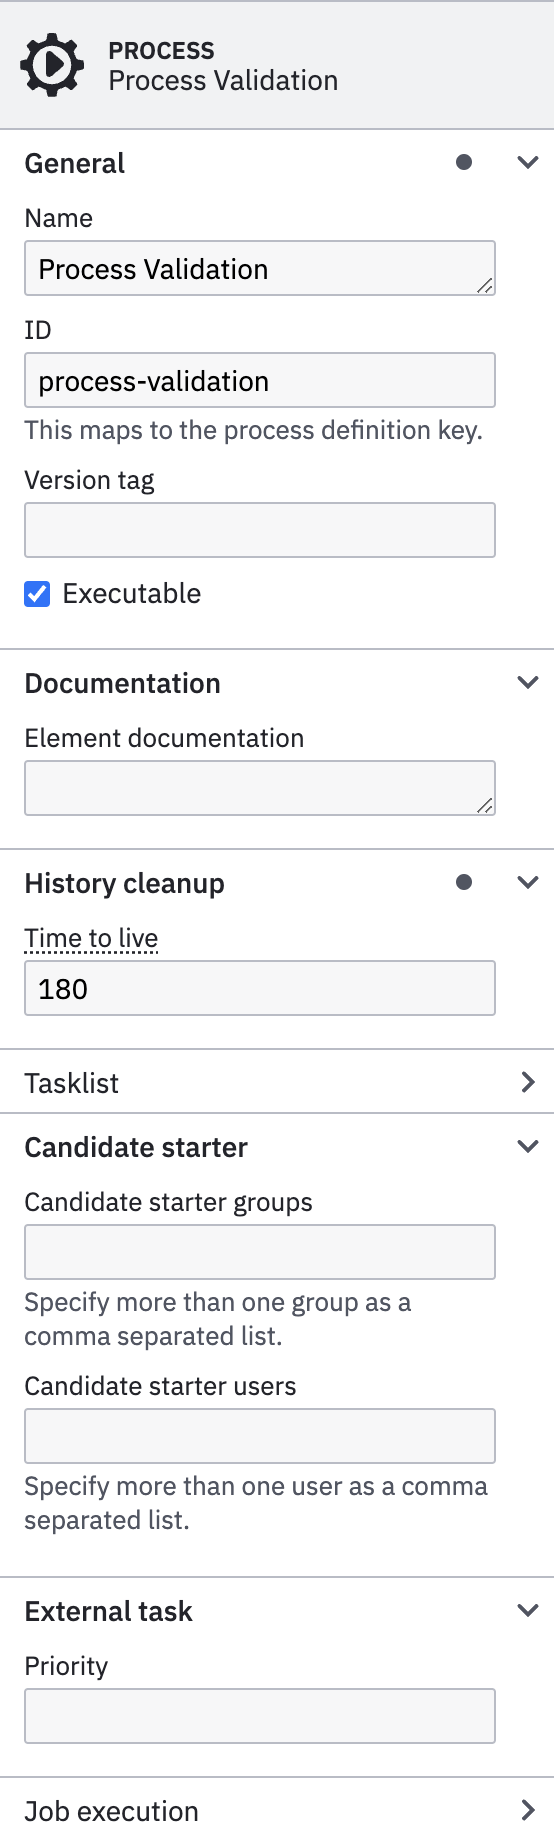Click the Process gear icon in header

pyautogui.click(x=52, y=65)
